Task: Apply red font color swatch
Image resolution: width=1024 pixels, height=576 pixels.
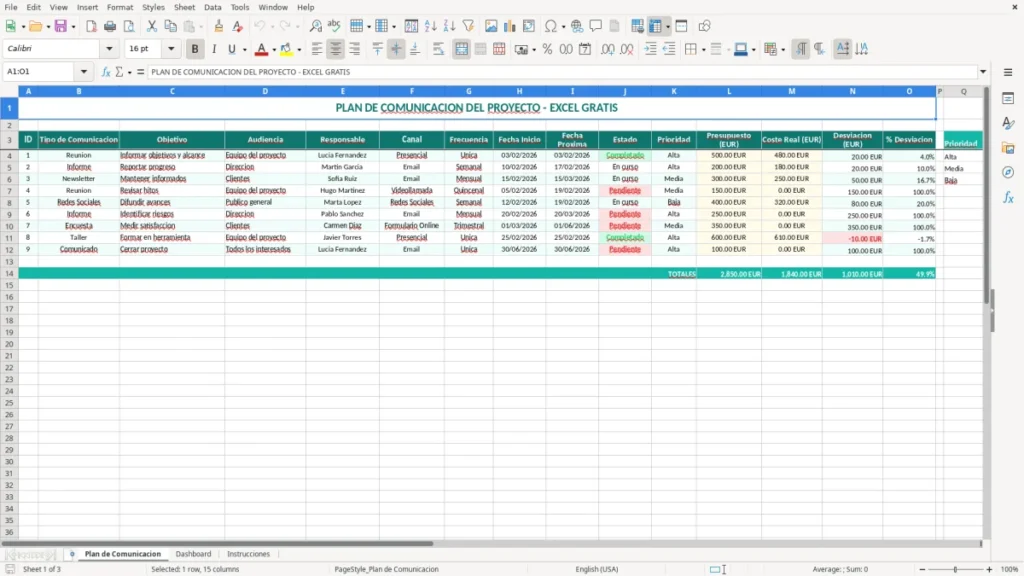Action: 261,49
